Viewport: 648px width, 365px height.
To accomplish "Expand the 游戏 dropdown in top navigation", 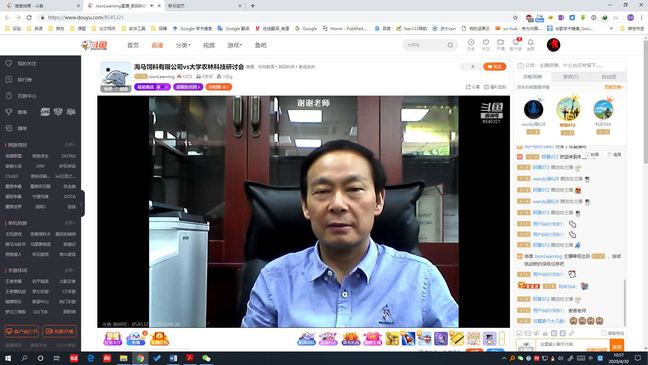I will [234, 45].
